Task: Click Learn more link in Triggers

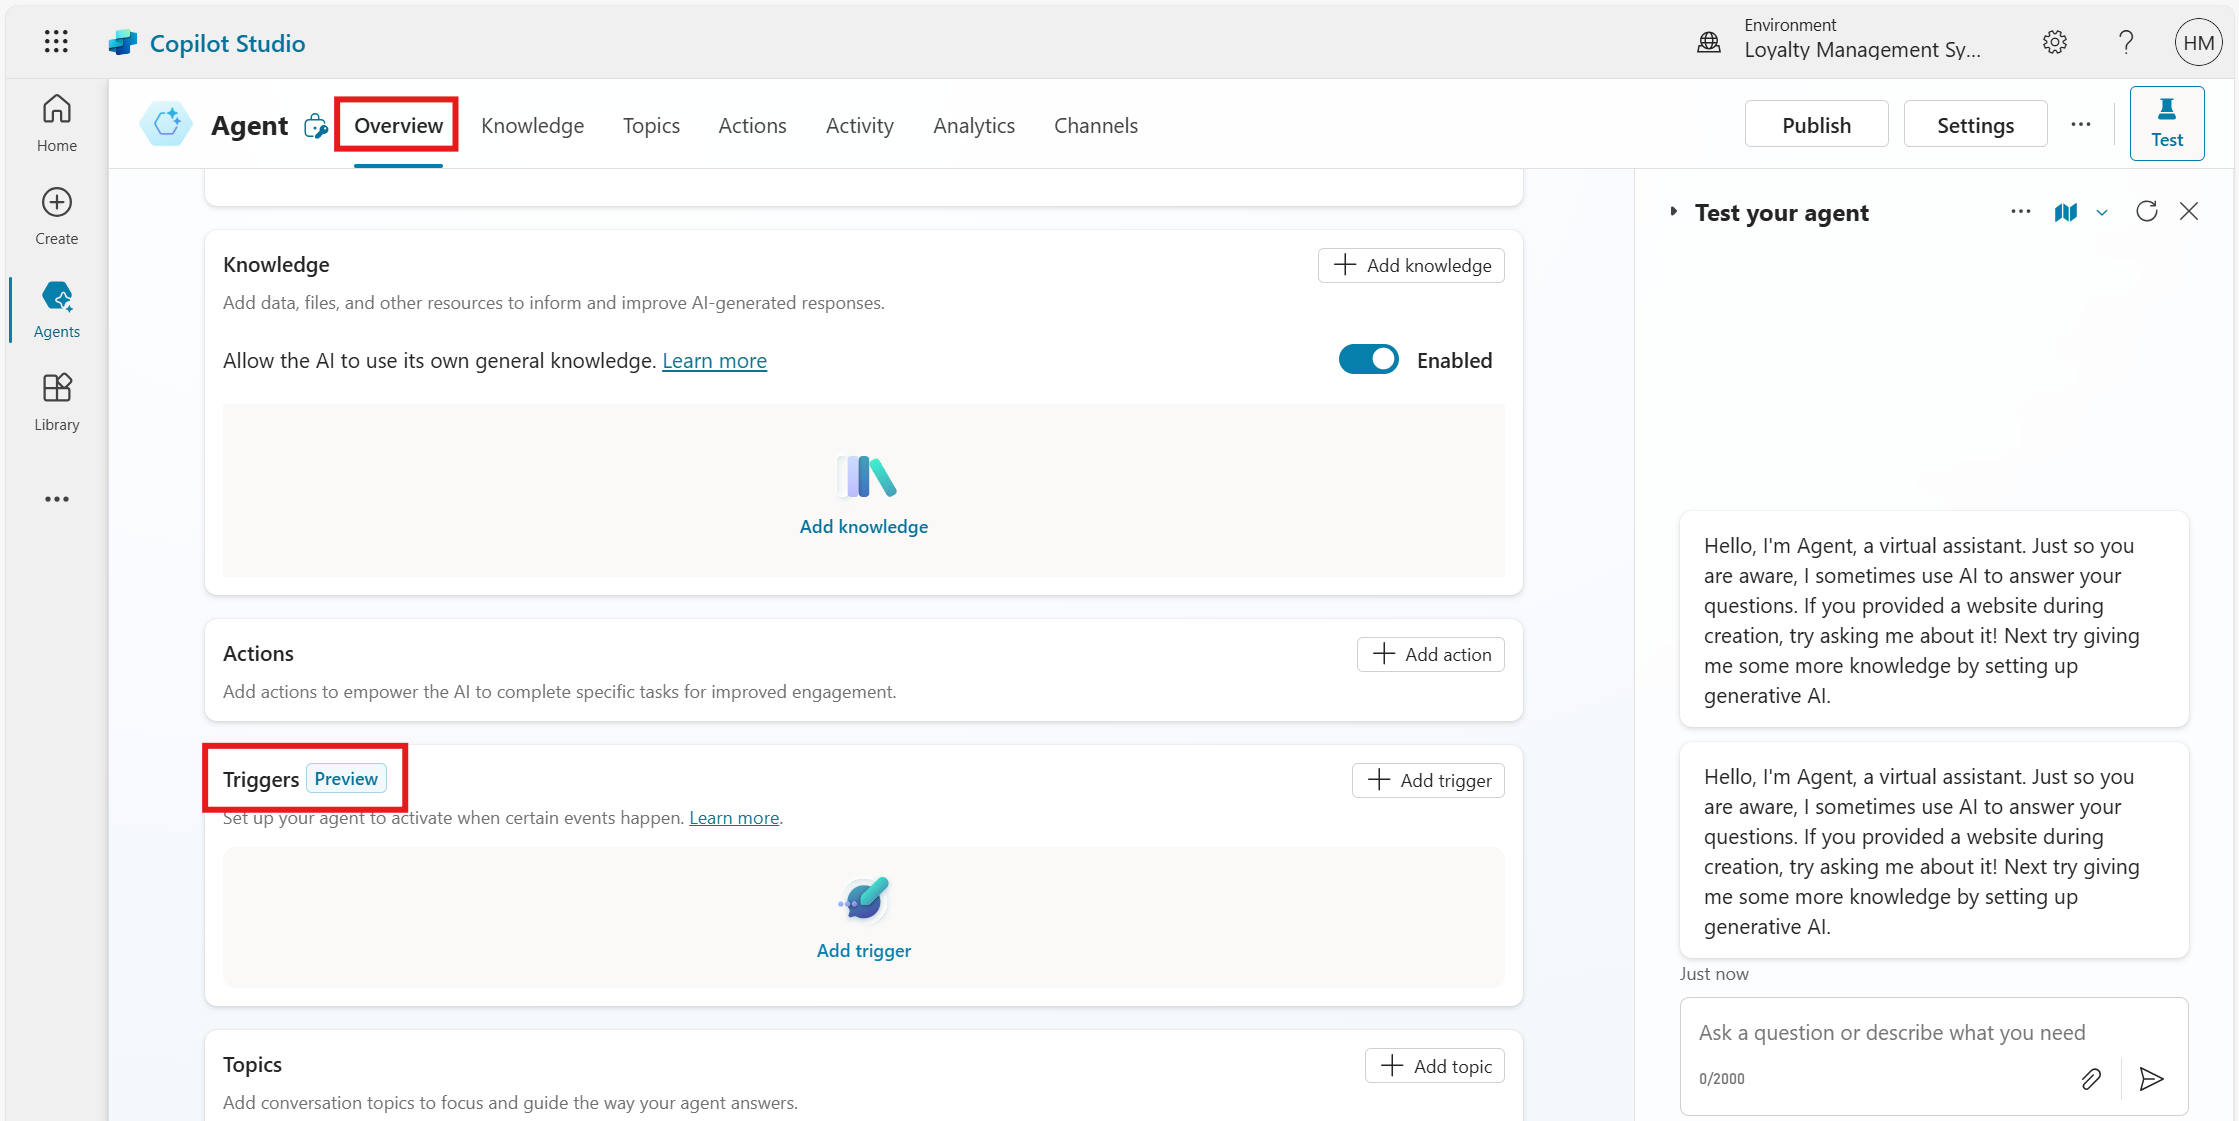Action: [733, 818]
